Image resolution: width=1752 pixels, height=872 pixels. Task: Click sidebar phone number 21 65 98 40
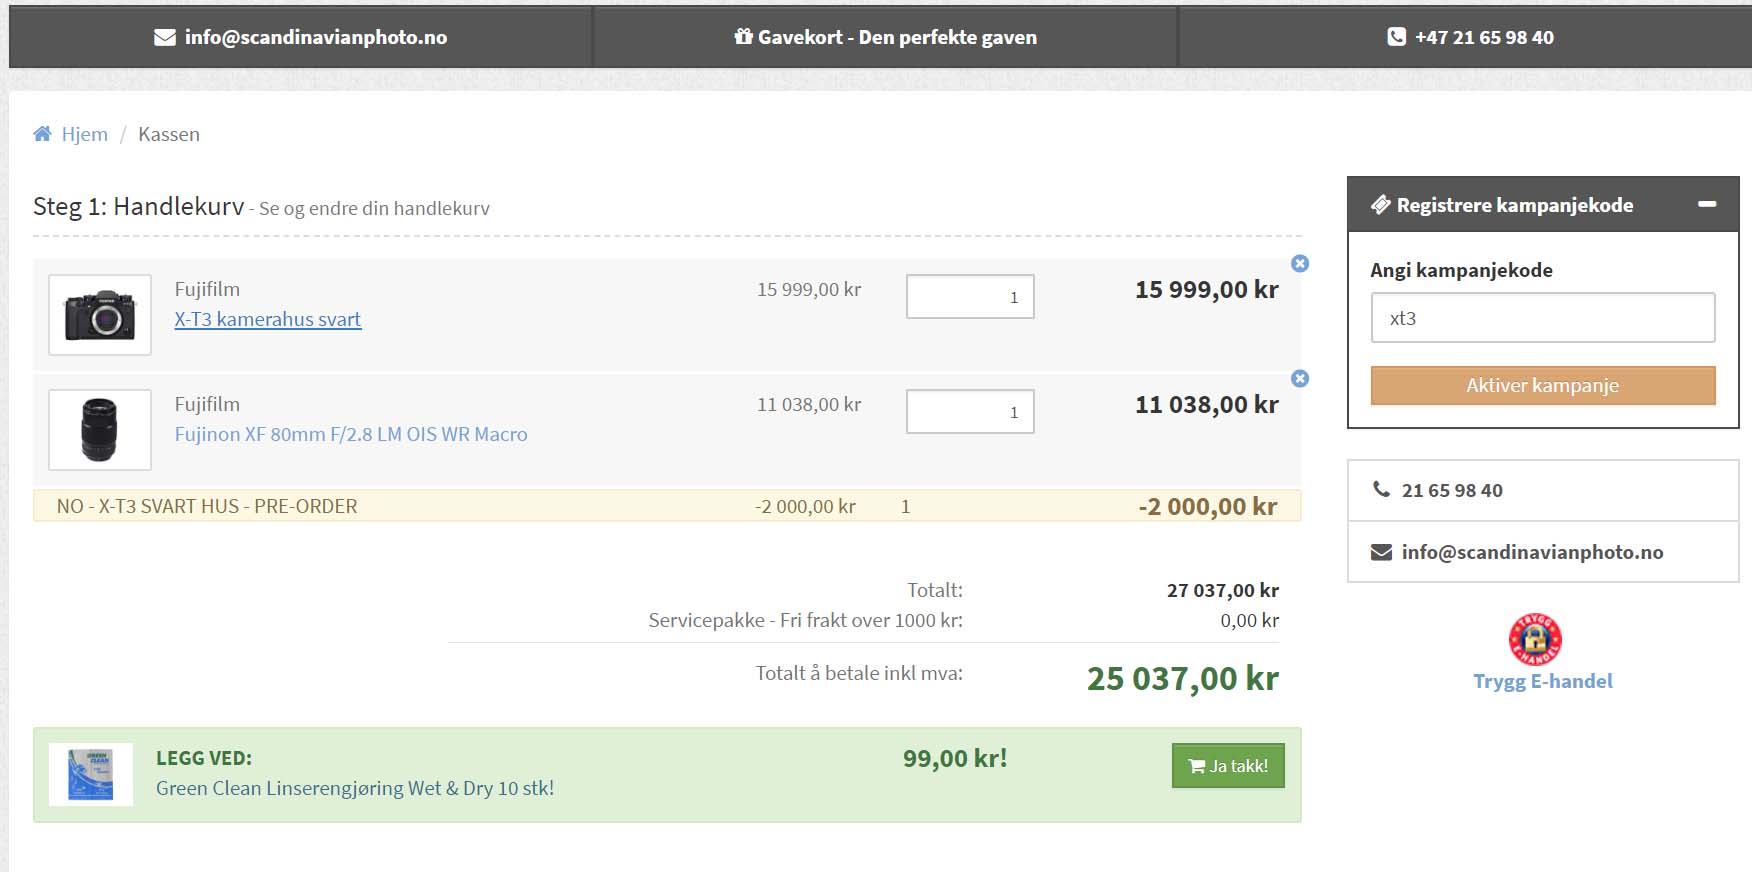click(x=1452, y=490)
